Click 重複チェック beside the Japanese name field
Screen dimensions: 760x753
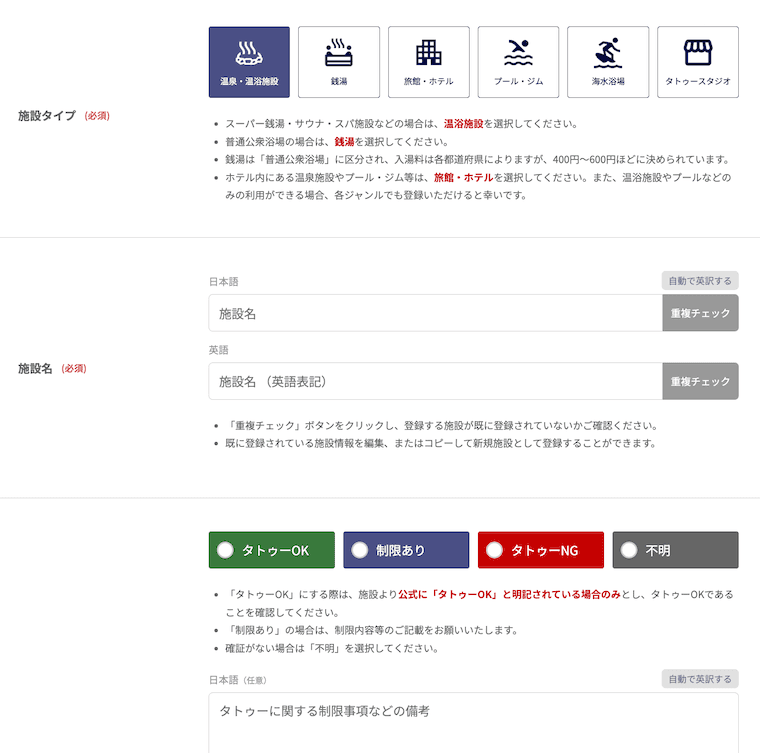pyautogui.click(x=700, y=313)
